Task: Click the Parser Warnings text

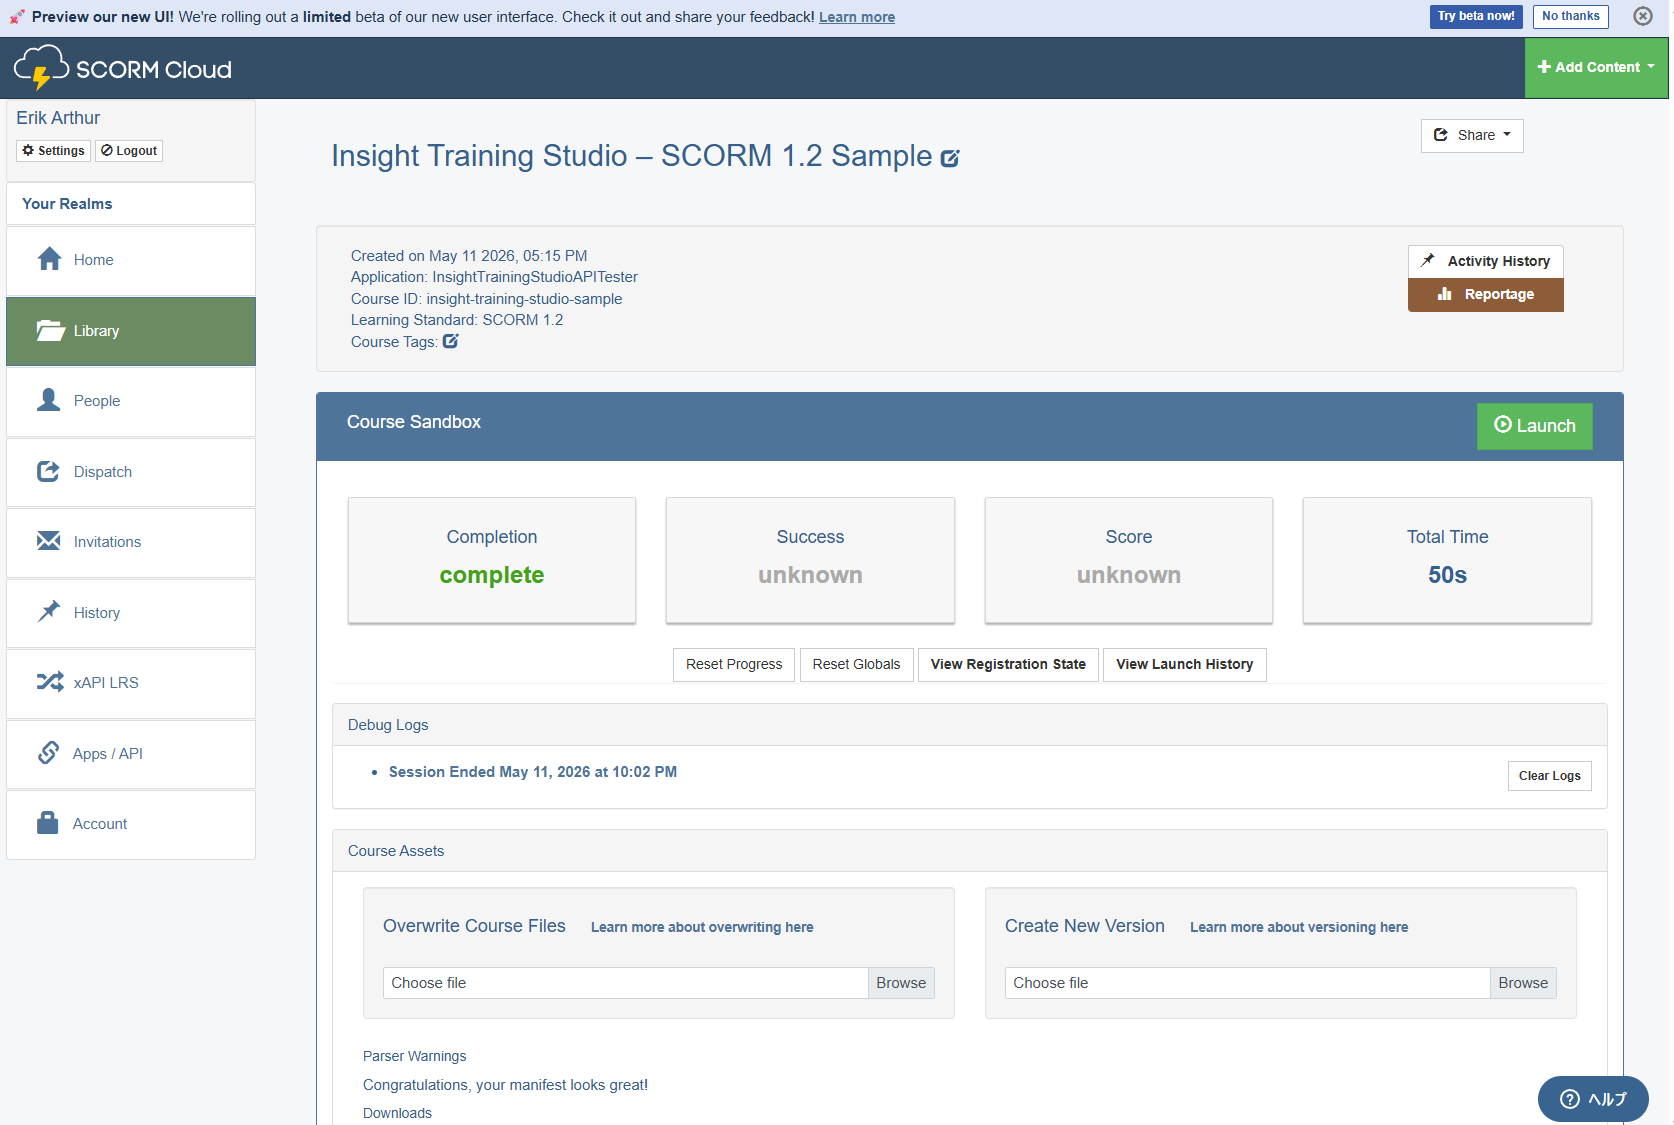Action: pyautogui.click(x=414, y=1056)
